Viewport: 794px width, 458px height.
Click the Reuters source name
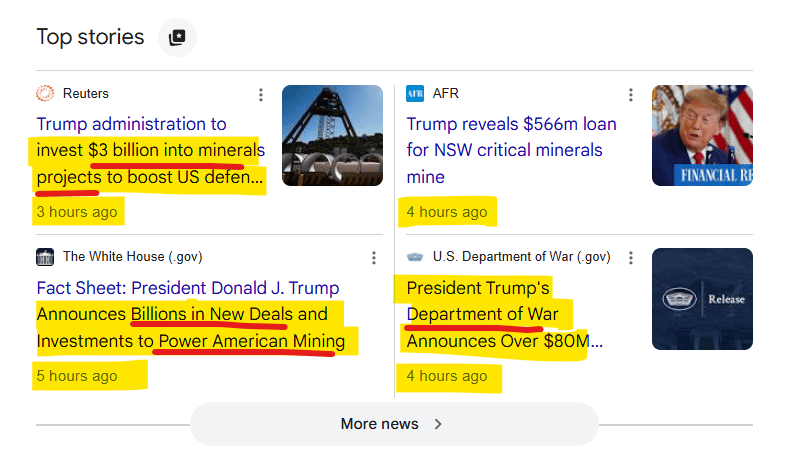tap(86, 94)
